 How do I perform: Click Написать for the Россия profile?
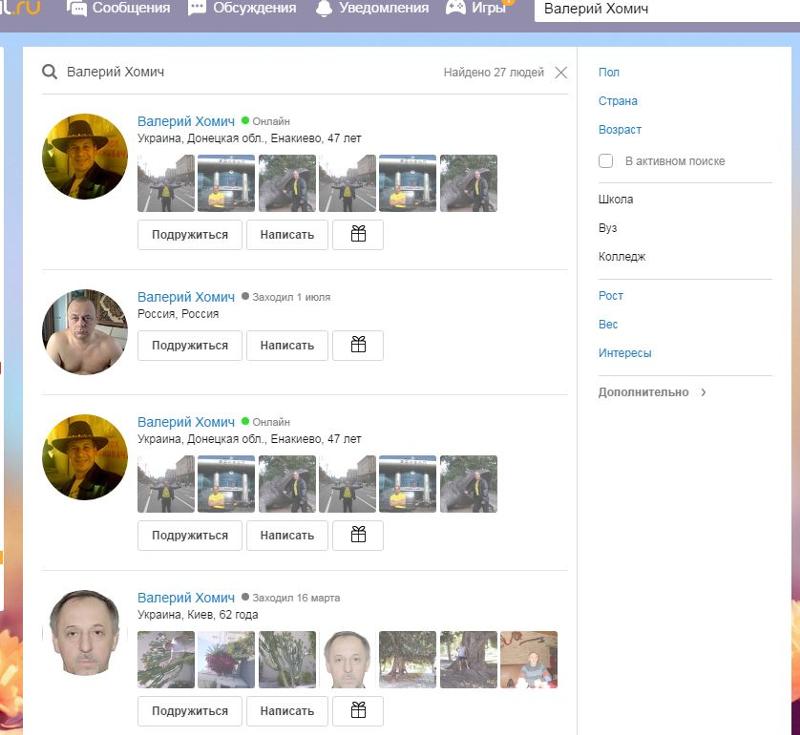click(287, 345)
